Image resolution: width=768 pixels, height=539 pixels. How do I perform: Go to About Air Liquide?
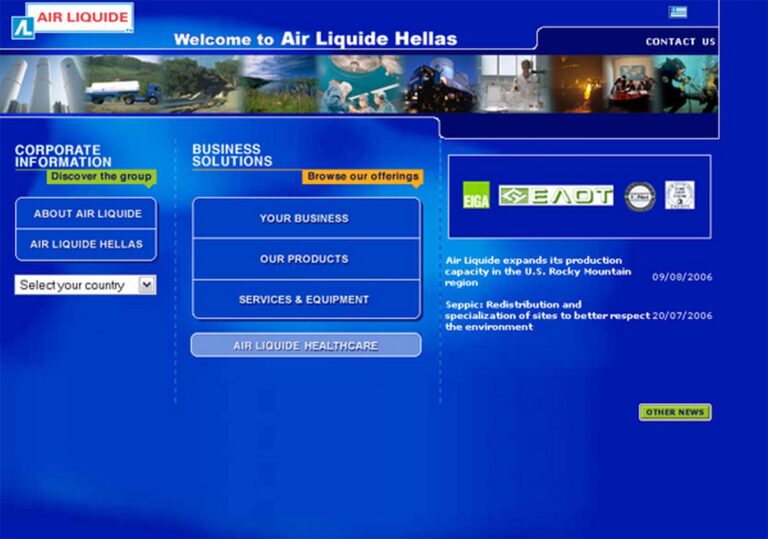[x=87, y=214]
